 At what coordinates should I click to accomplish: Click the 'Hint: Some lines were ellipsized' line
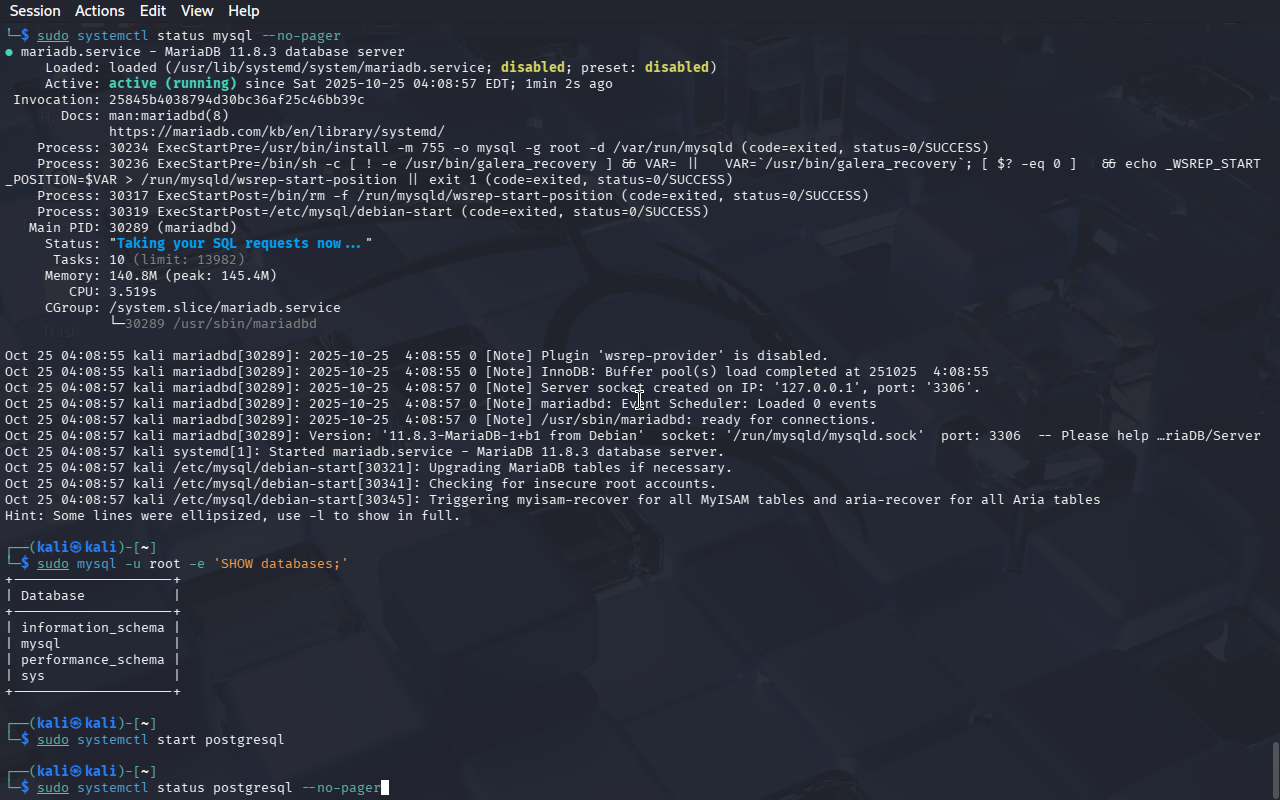232,516
